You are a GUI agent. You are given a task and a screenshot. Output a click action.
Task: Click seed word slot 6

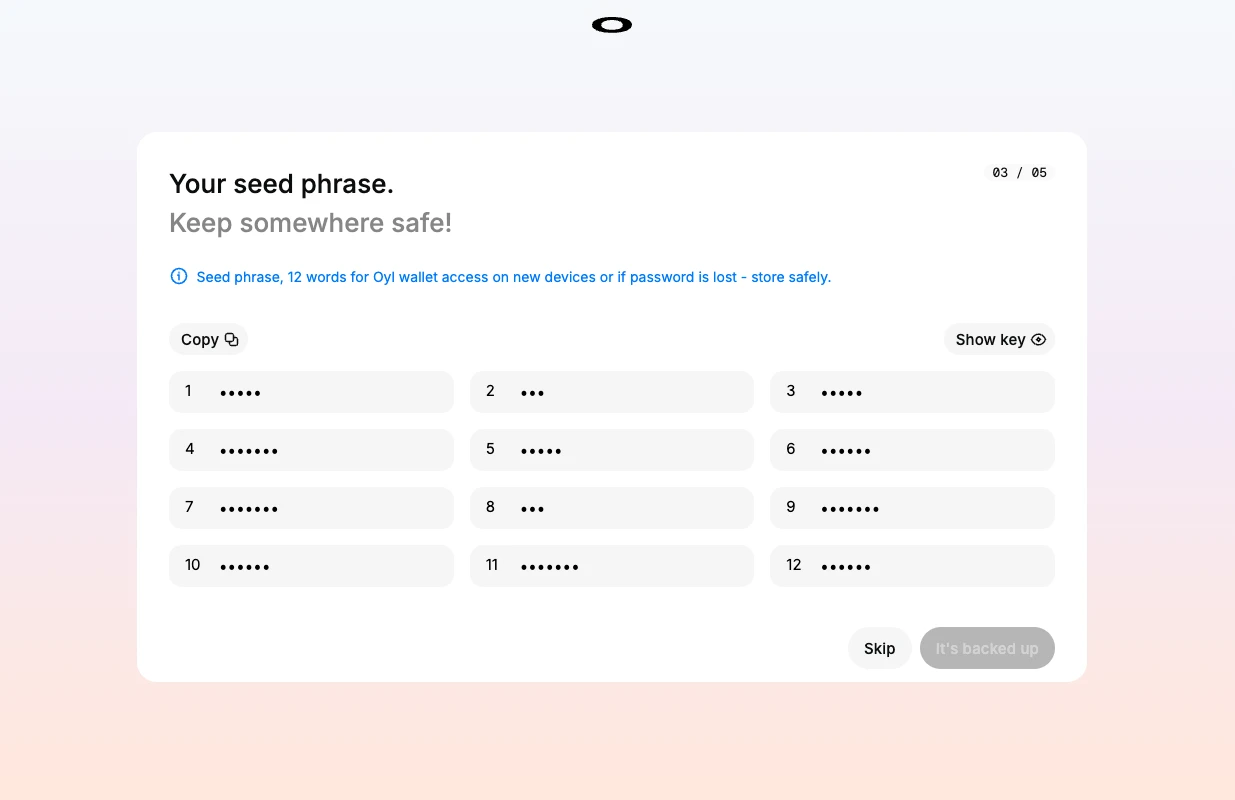(912, 450)
